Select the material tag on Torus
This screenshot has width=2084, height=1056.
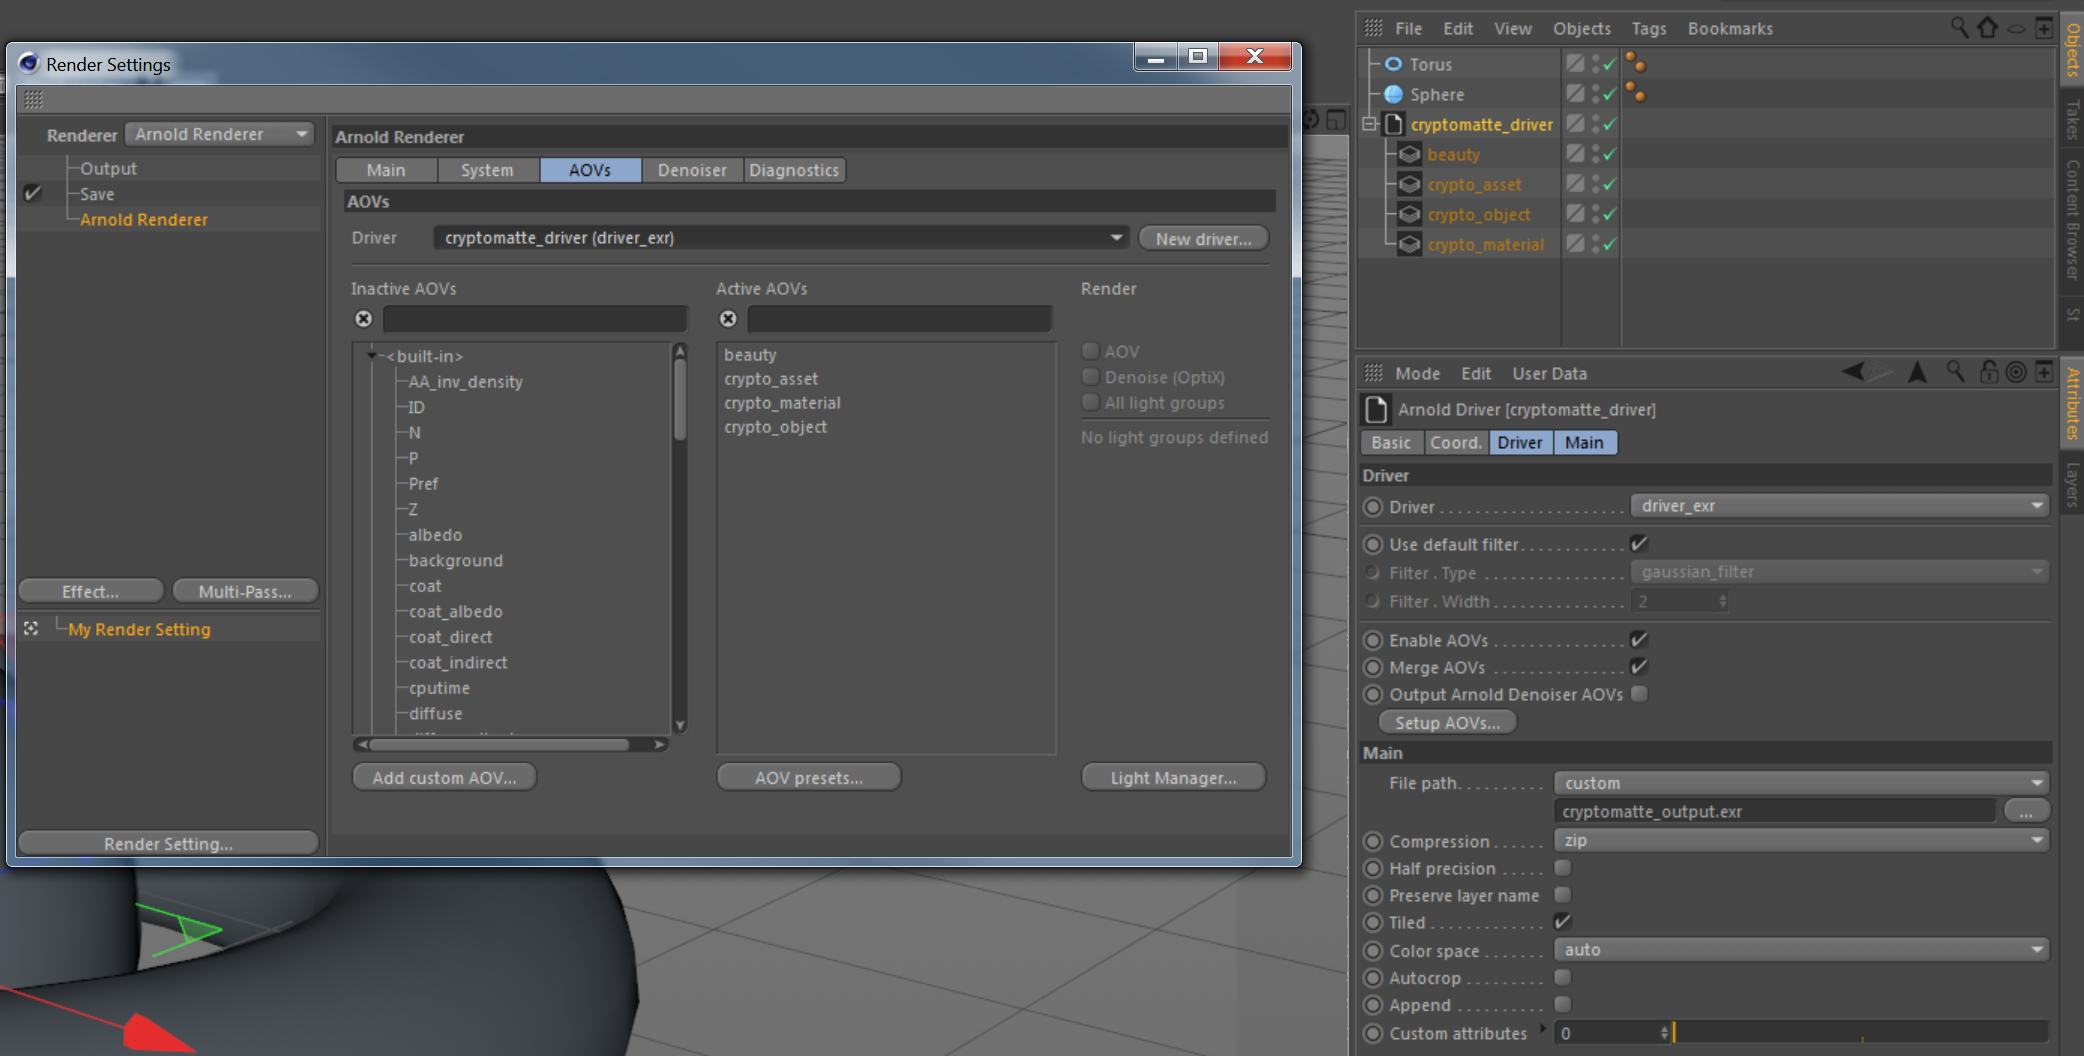[x=1636, y=63]
